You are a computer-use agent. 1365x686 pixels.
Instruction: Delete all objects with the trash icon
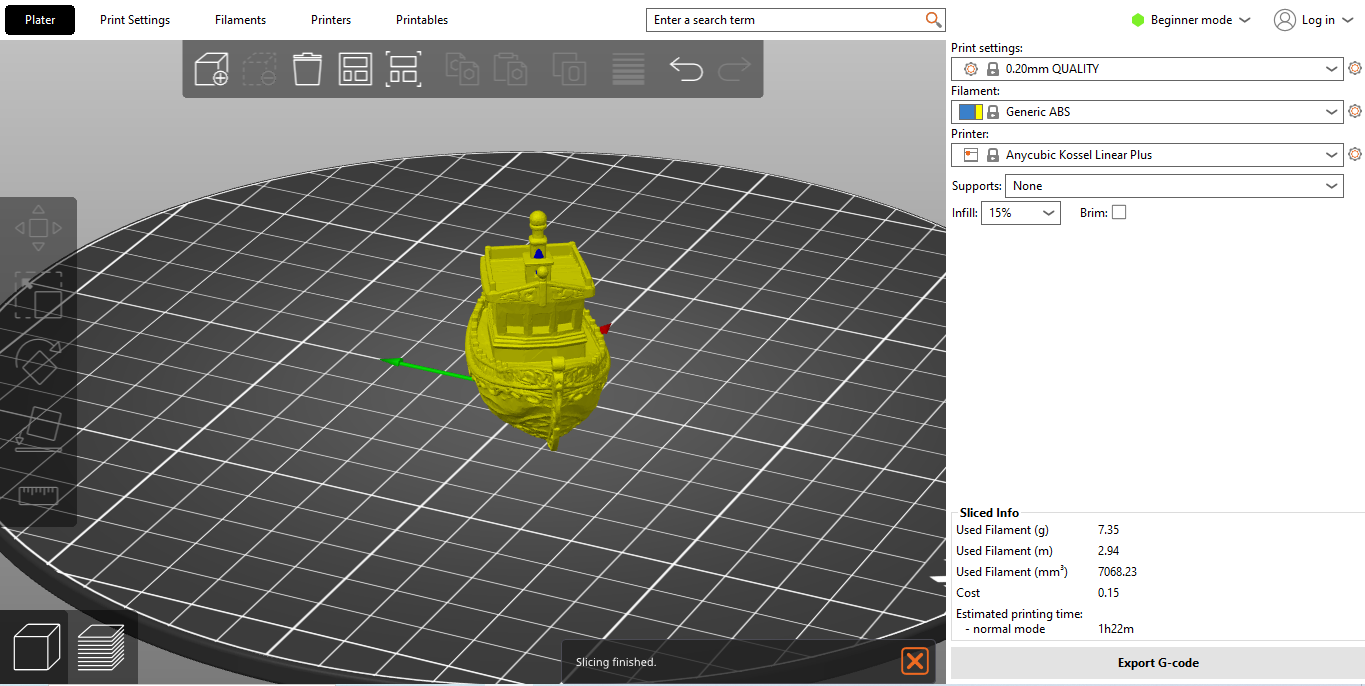(307, 69)
